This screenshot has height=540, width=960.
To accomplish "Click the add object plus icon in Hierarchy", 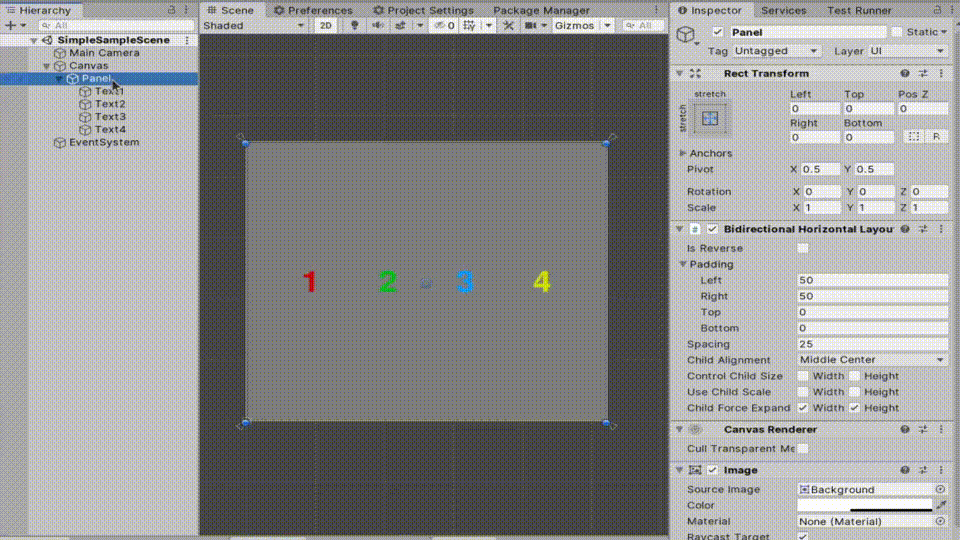I will tap(10, 26).
